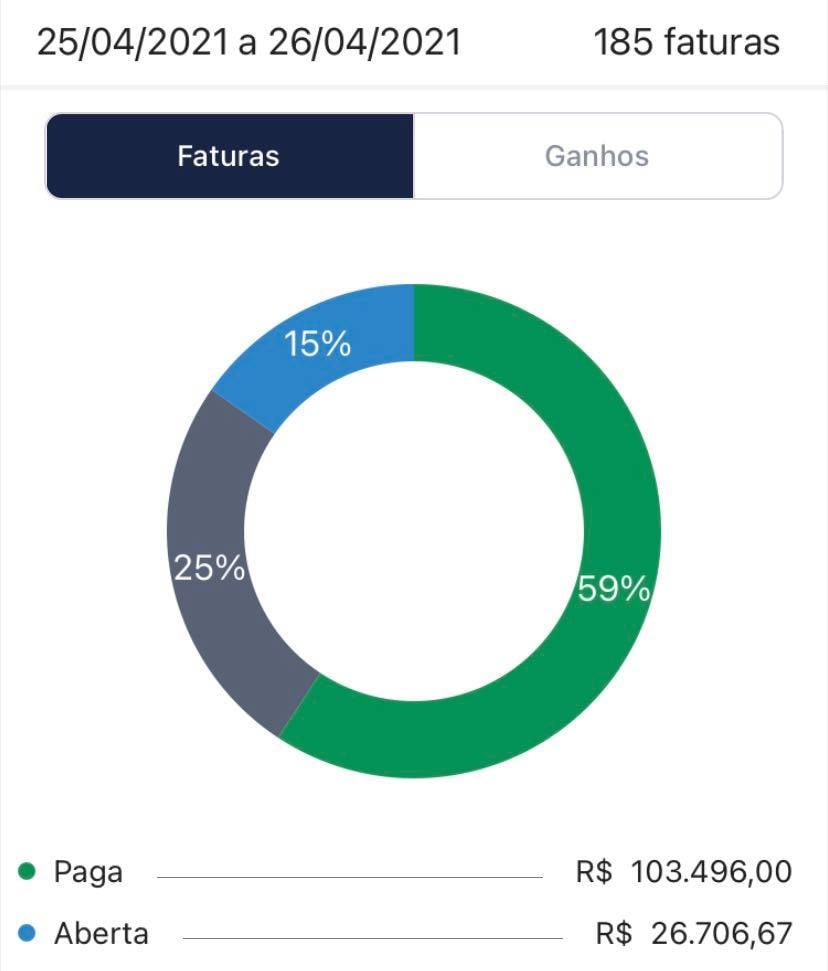828x971 pixels.
Task: Tap the 15% percentage label
Action: (x=318, y=344)
